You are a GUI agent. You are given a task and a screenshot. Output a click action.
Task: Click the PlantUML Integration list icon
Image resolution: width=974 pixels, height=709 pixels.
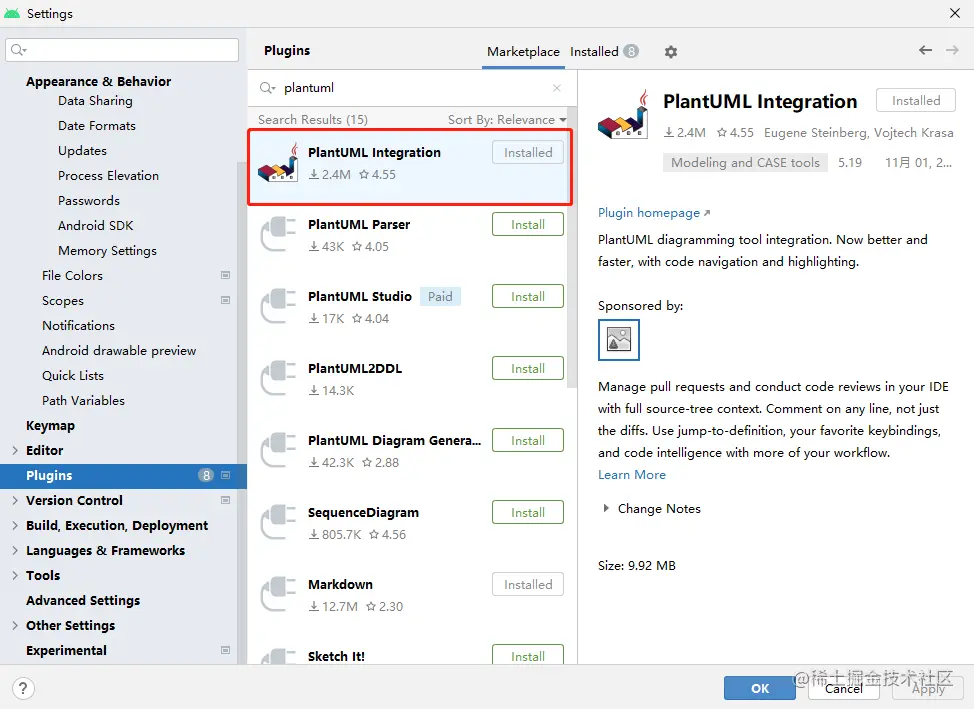pyautogui.click(x=278, y=163)
